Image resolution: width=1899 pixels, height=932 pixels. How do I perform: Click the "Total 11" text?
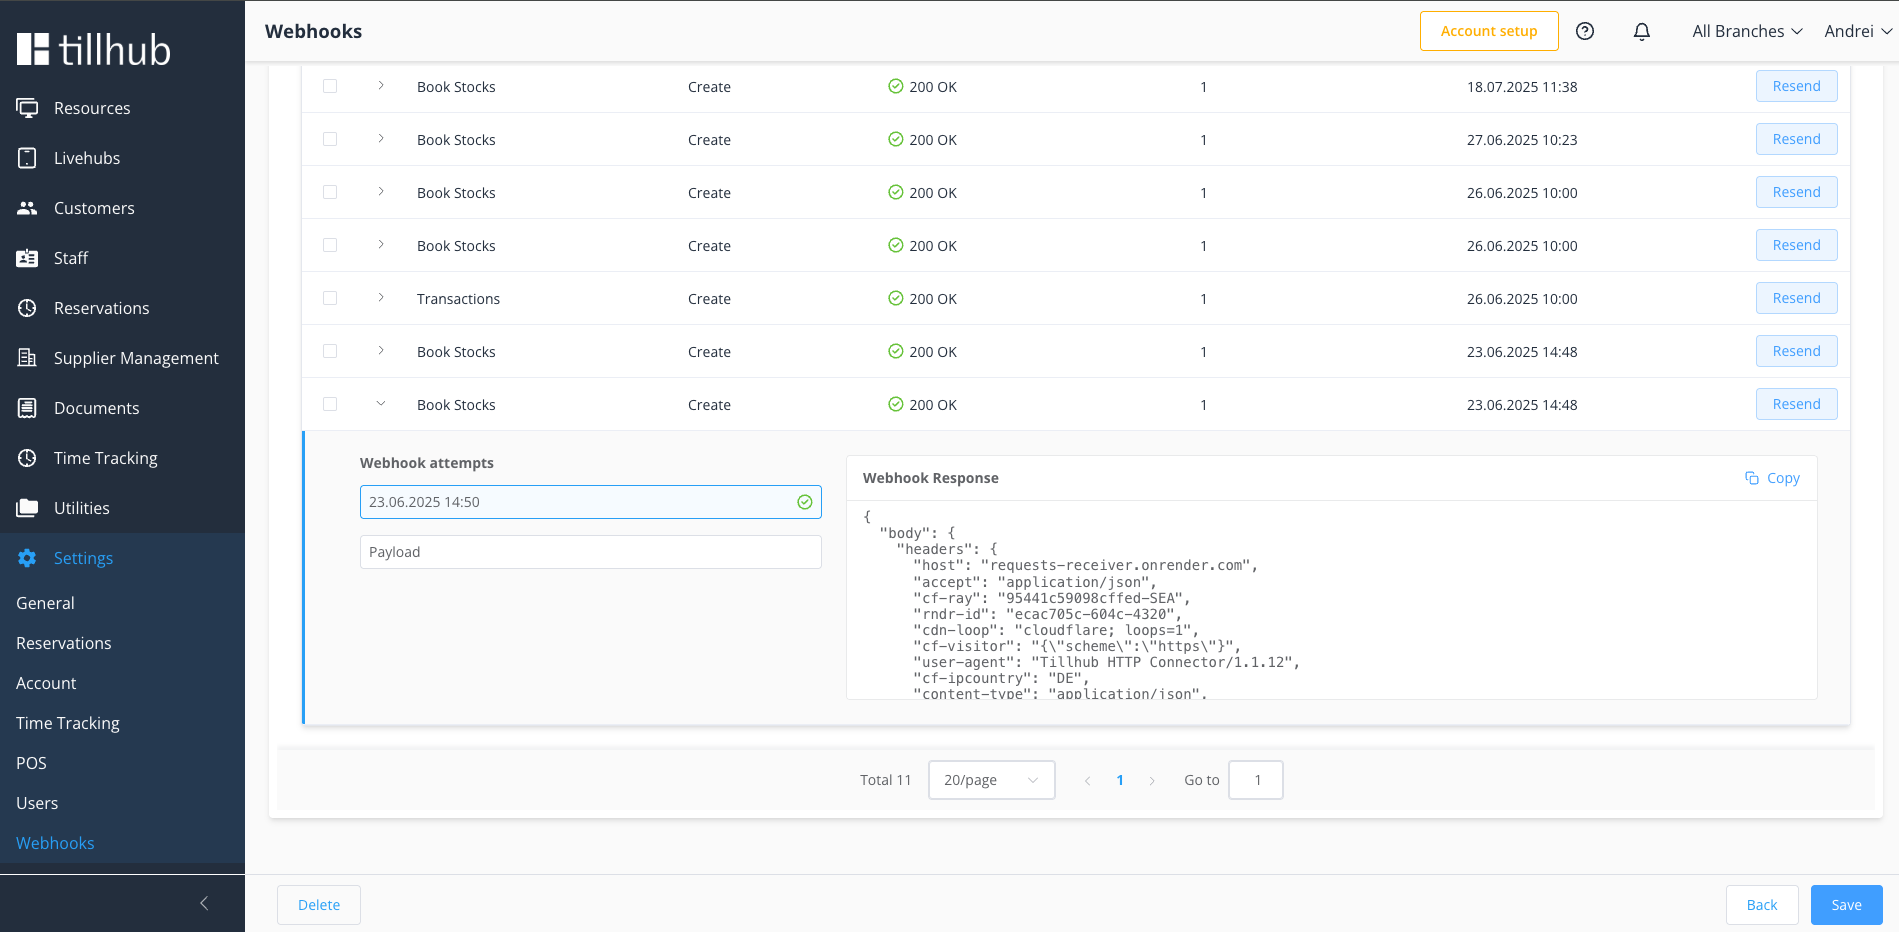coord(885,780)
